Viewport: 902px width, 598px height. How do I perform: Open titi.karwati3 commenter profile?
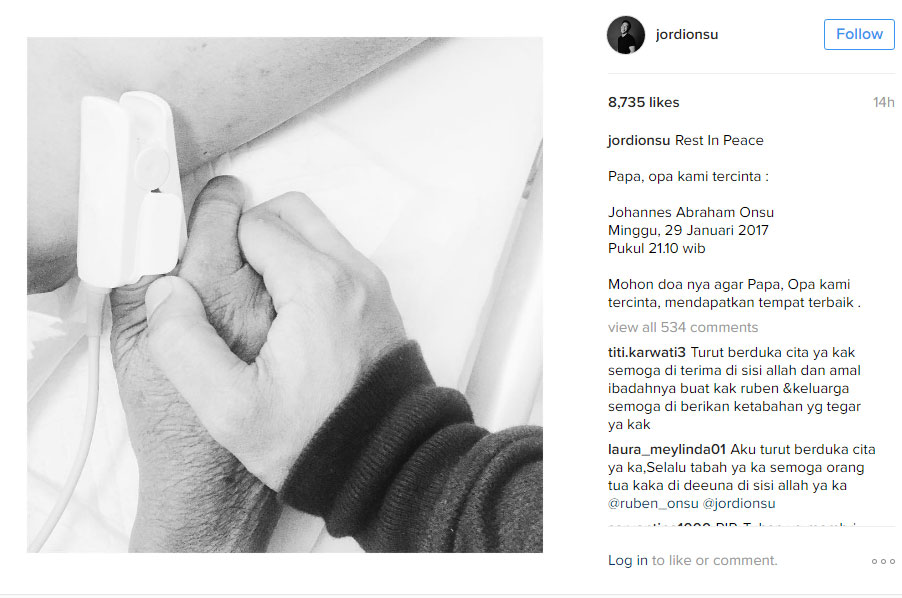[647, 352]
